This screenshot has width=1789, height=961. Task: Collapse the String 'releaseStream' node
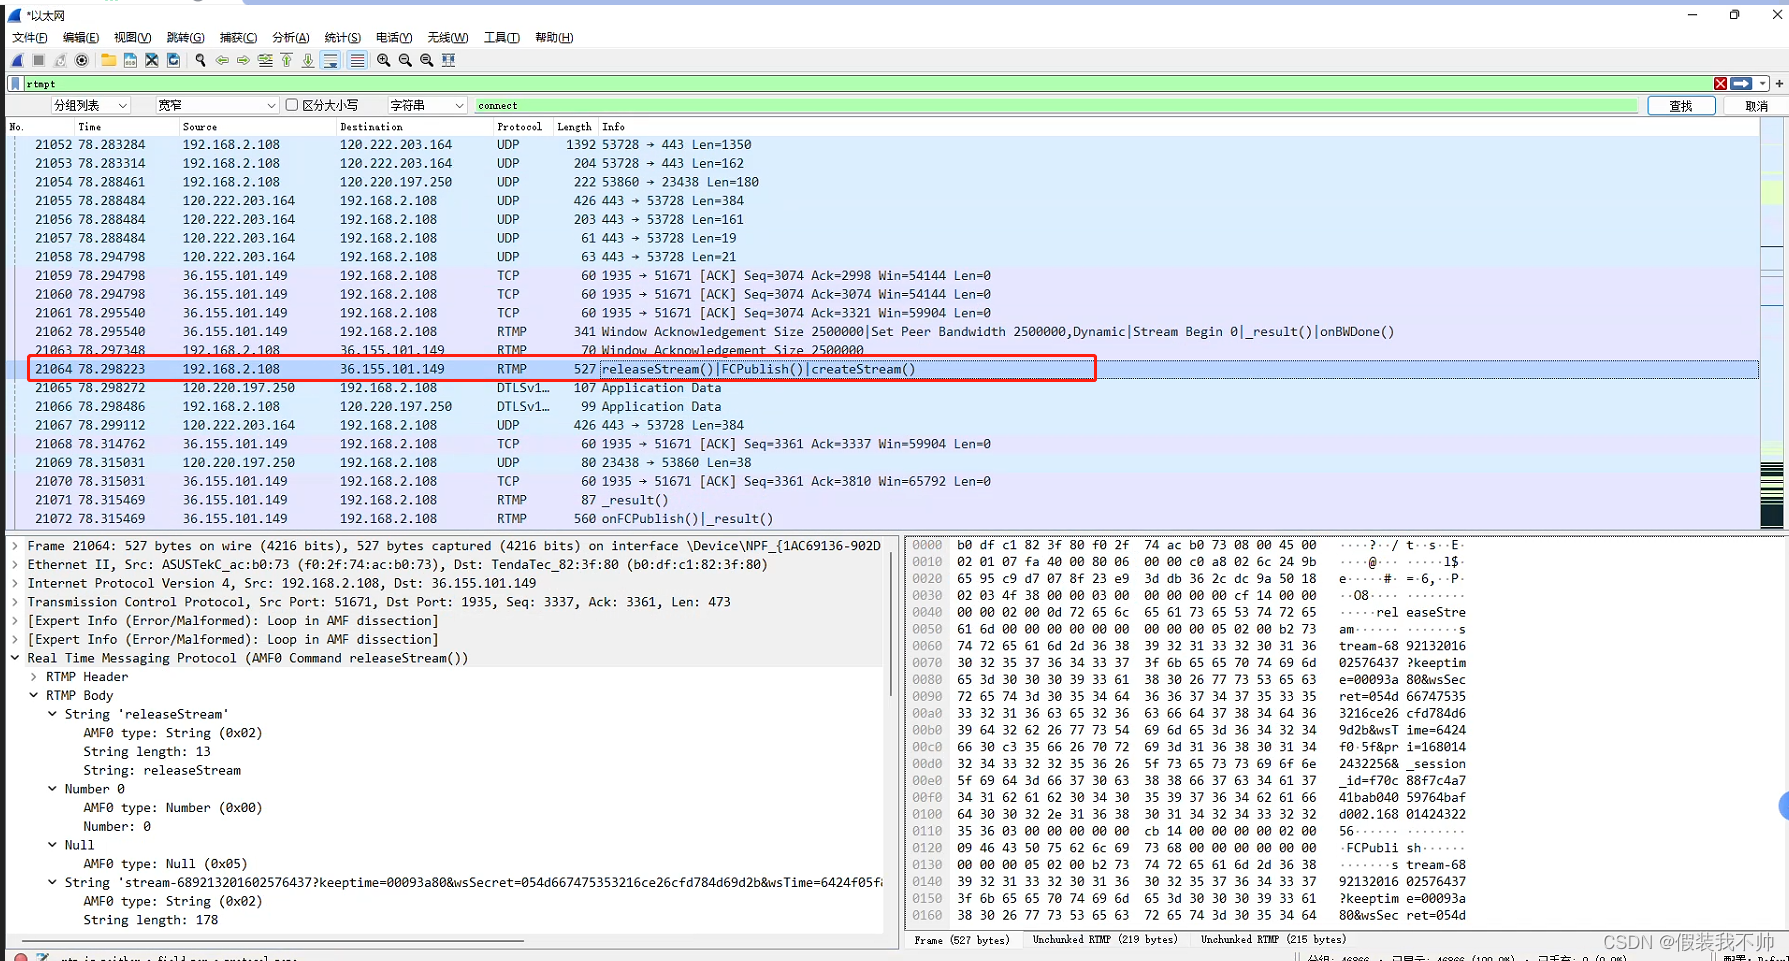[52, 714]
